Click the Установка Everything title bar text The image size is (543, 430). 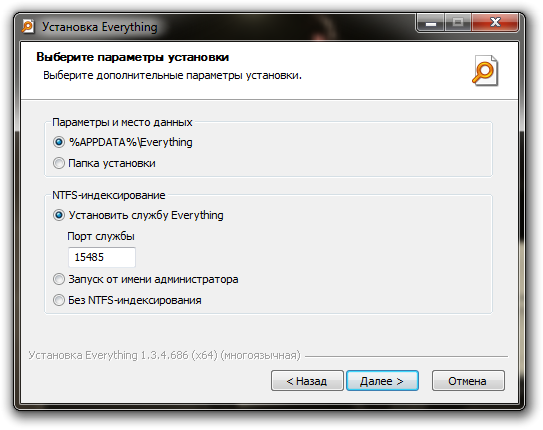[100, 27]
